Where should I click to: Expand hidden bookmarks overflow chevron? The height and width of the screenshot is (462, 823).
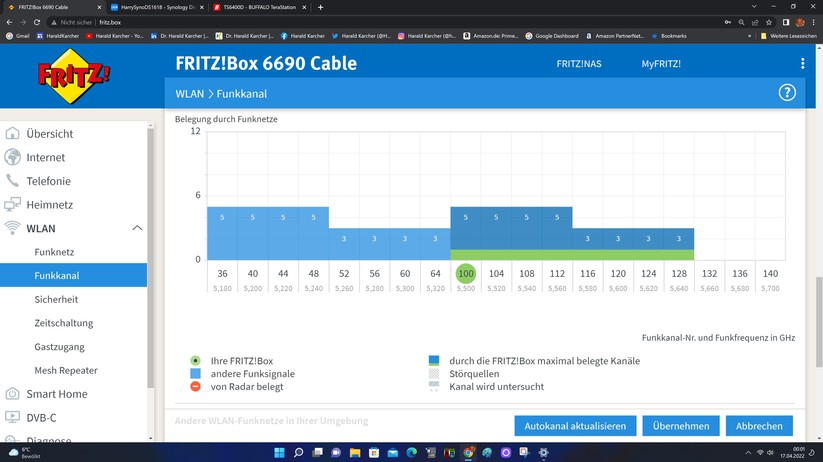point(749,36)
